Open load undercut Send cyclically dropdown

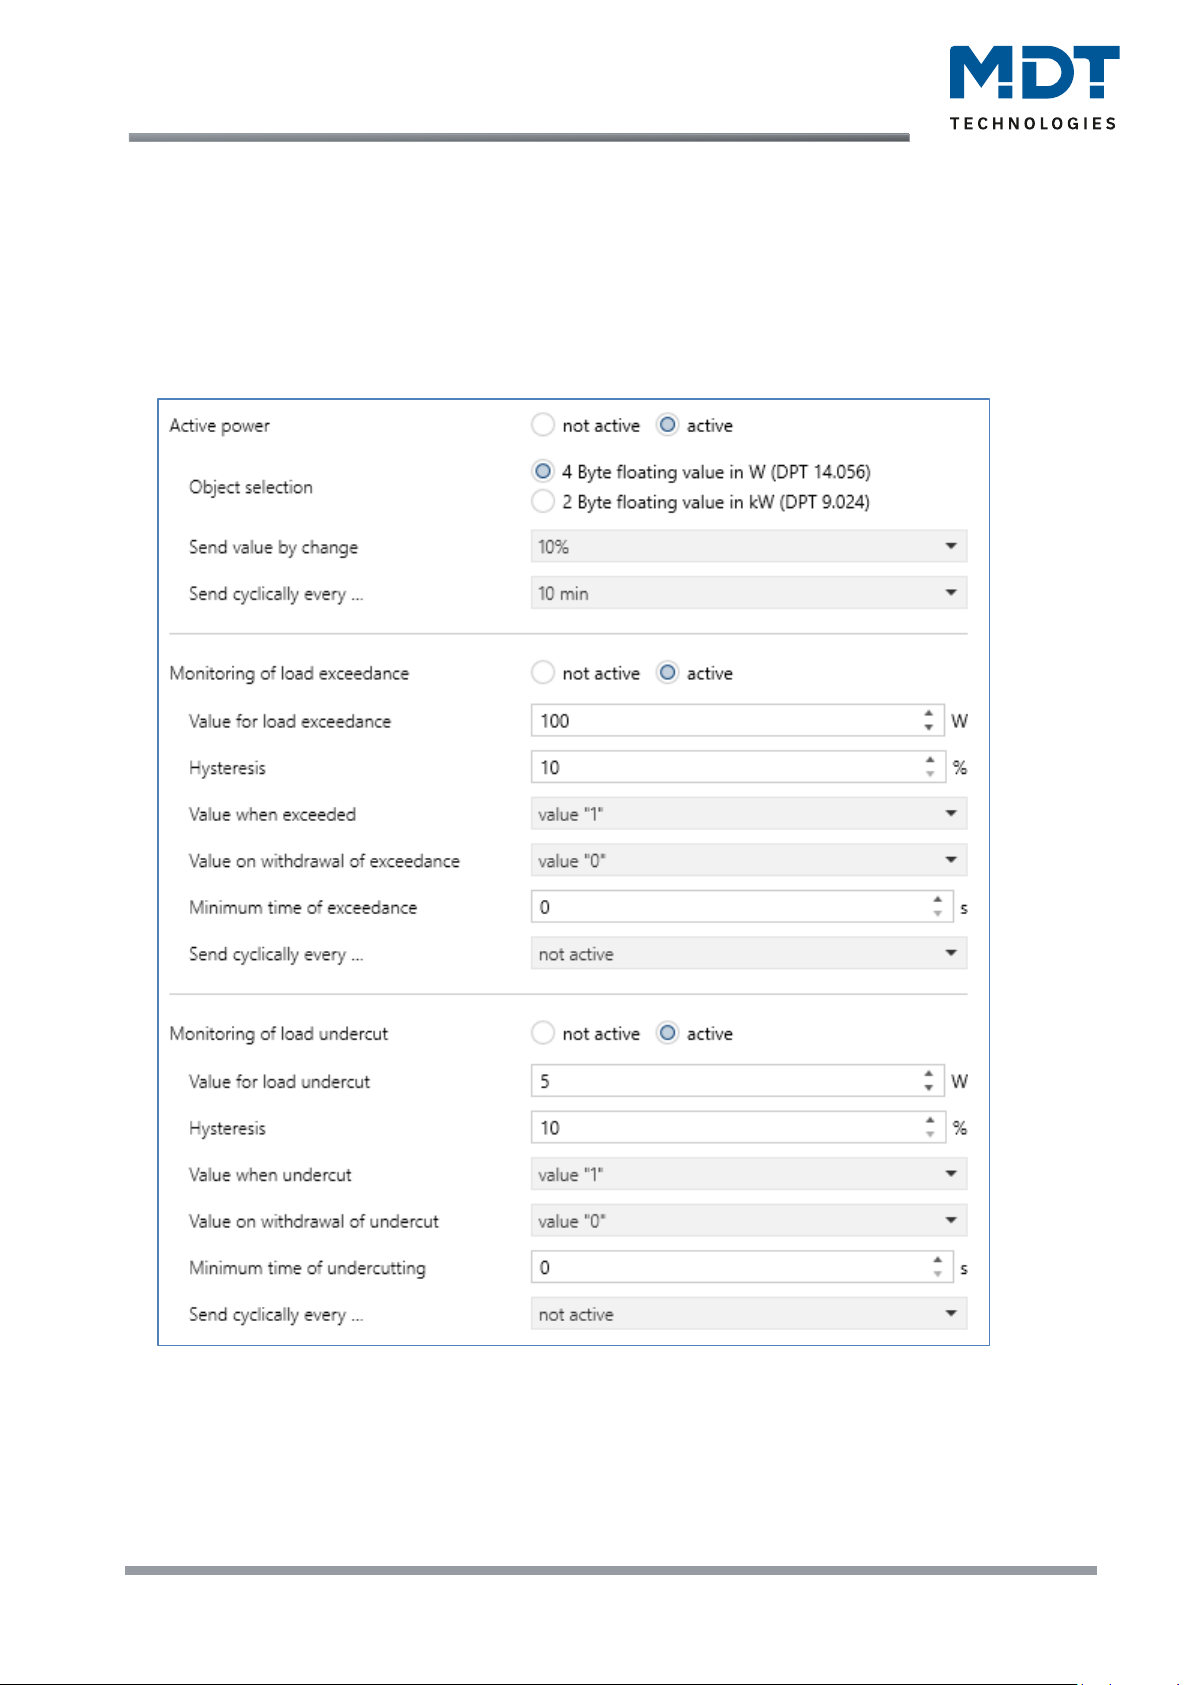749,1314
